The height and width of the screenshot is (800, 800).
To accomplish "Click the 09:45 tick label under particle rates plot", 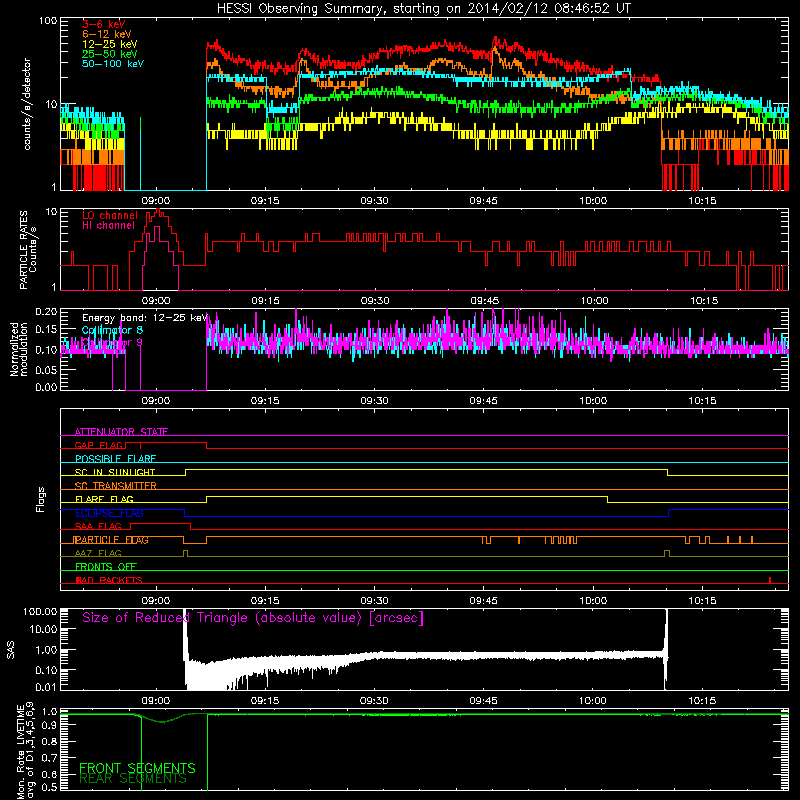I will pyautogui.click(x=484, y=301).
